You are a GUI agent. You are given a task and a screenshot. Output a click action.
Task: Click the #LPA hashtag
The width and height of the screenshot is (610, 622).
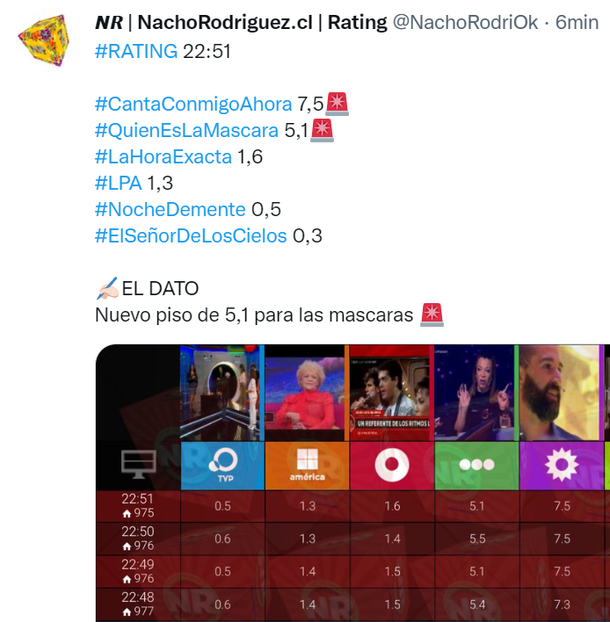118,183
